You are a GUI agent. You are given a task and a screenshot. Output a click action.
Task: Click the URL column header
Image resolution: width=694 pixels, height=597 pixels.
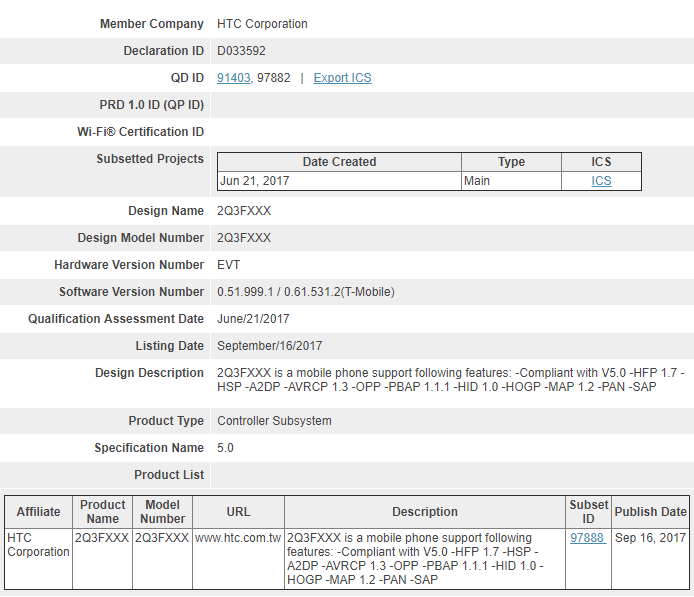pyautogui.click(x=238, y=512)
